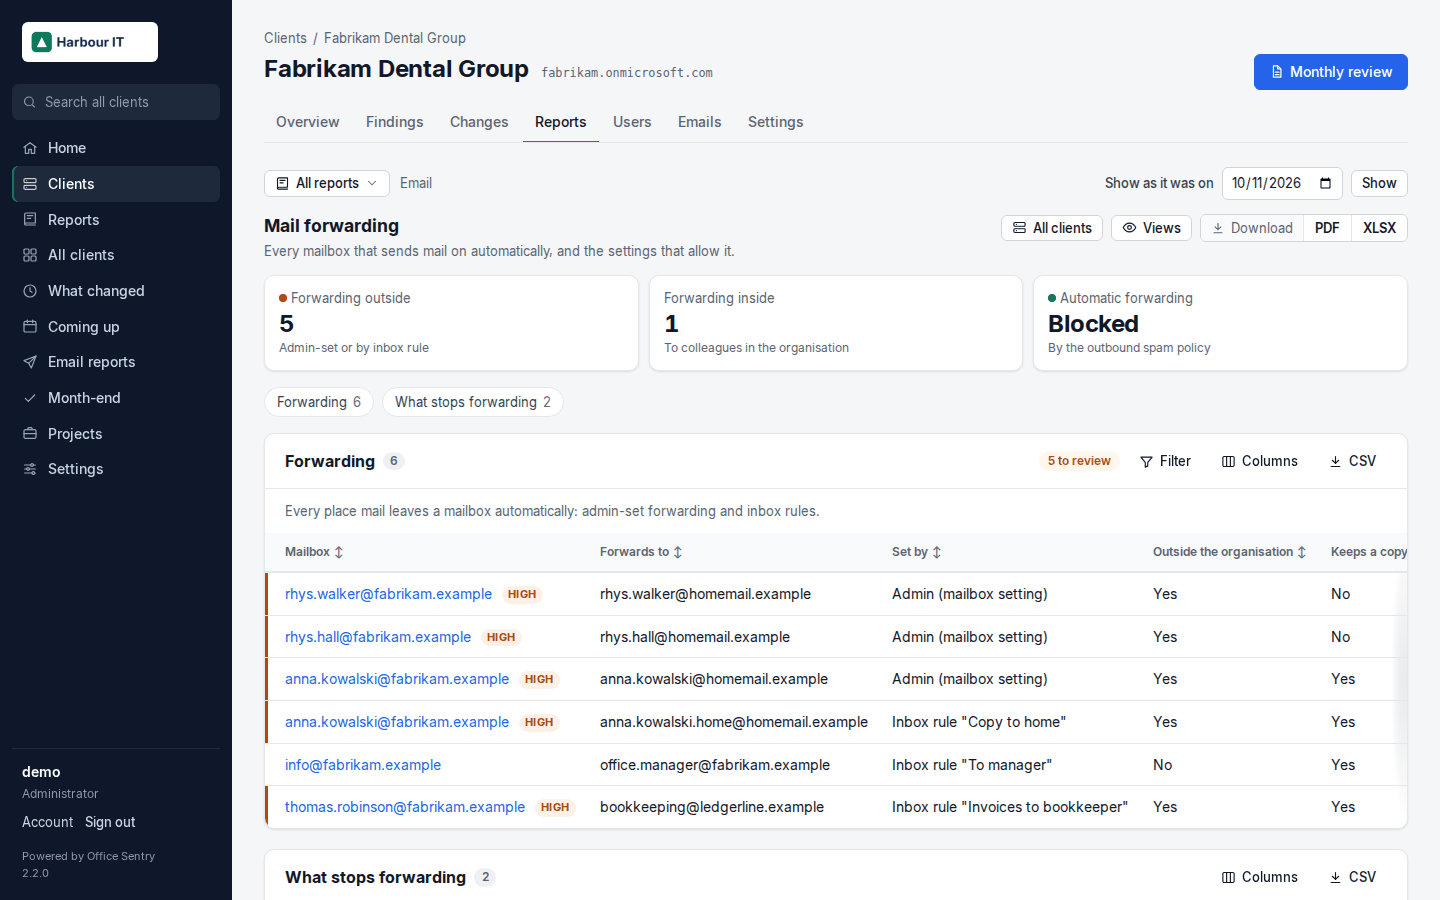The height and width of the screenshot is (900, 1440).
Task: Switch to the Findings tab
Action: [395, 122]
